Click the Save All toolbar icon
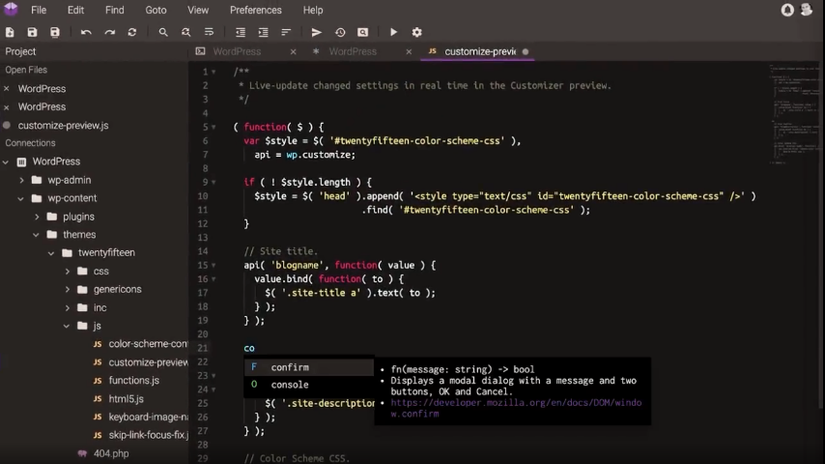825x464 pixels. [x=55, y=32]
